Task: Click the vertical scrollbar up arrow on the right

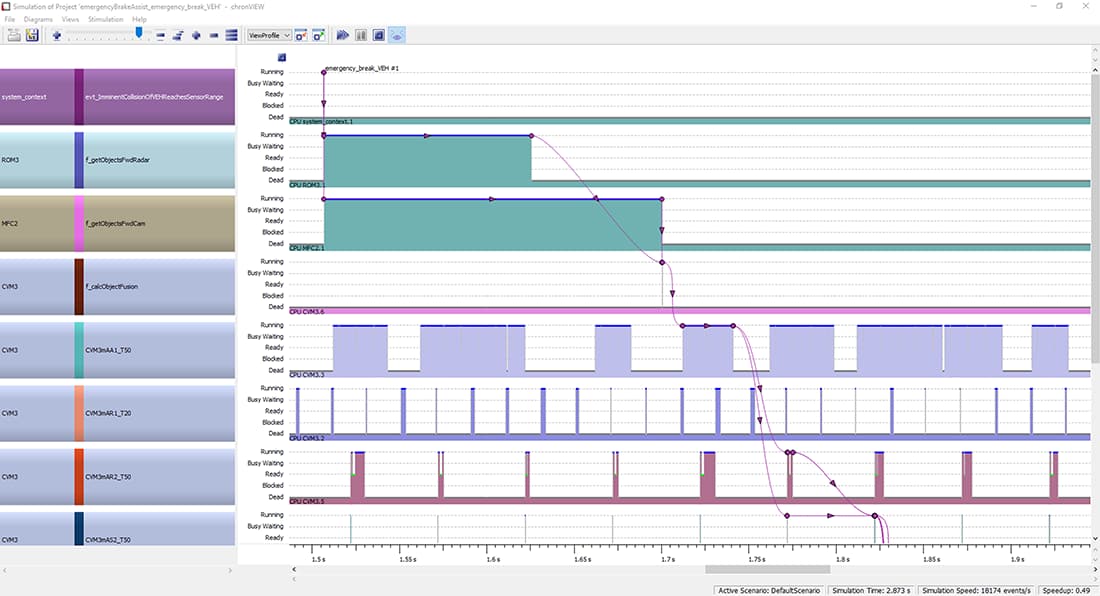Action: click(x=1095, y=69)
